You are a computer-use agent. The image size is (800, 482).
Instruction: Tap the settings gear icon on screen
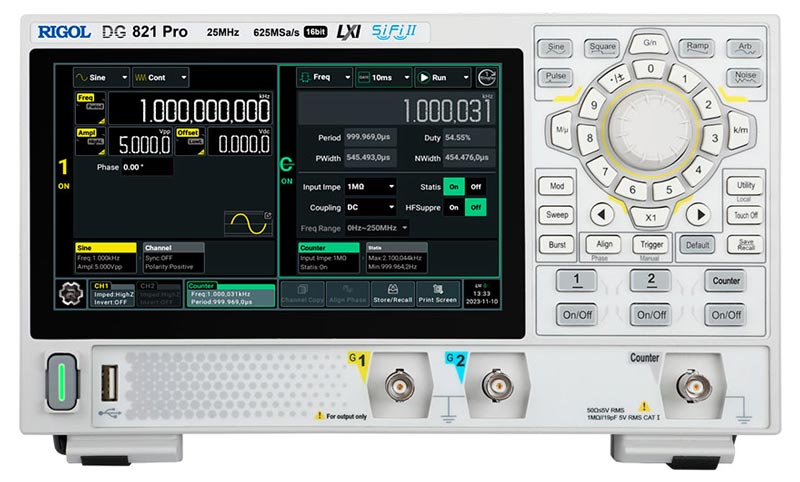coord(70,297)
